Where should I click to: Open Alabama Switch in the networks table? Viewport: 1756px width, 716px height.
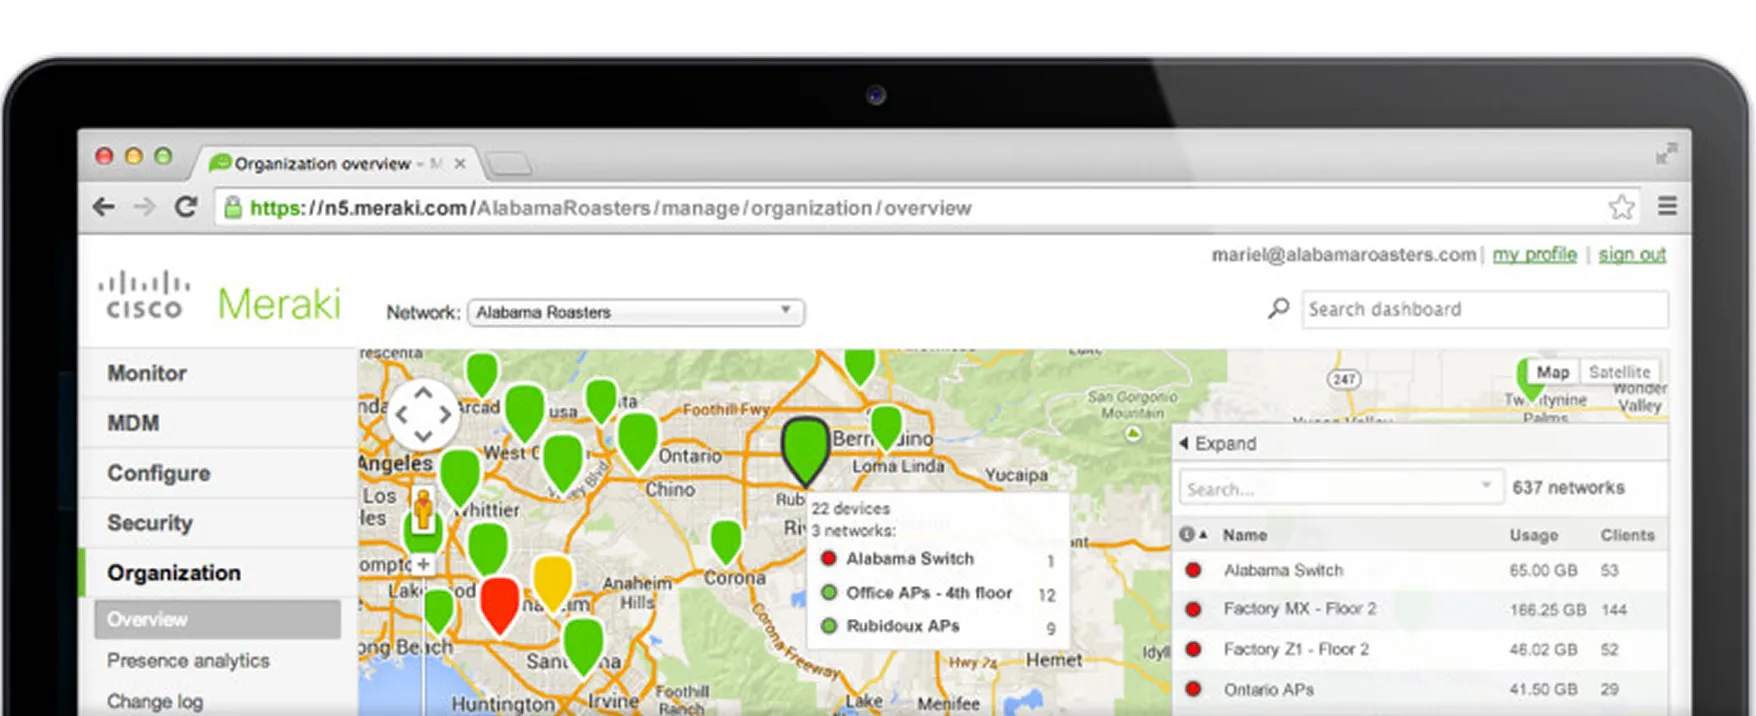point(1283,570)
